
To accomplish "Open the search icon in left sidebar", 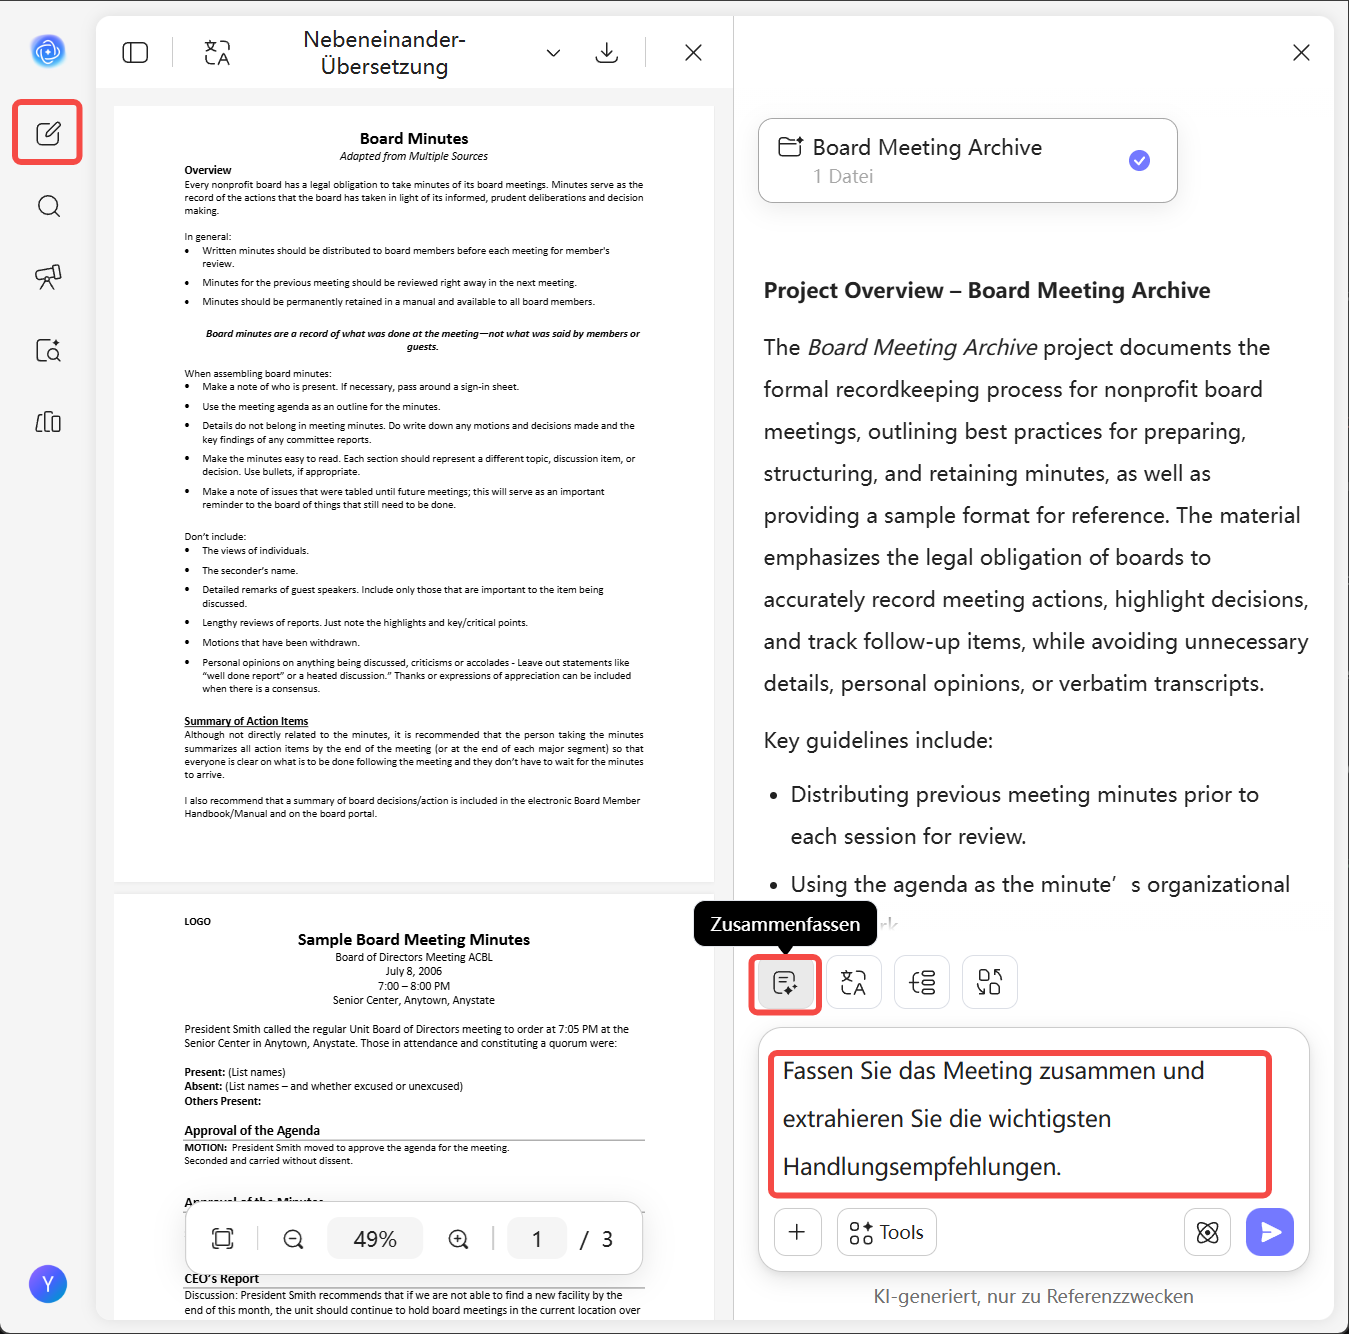I will tap(48, 206).
